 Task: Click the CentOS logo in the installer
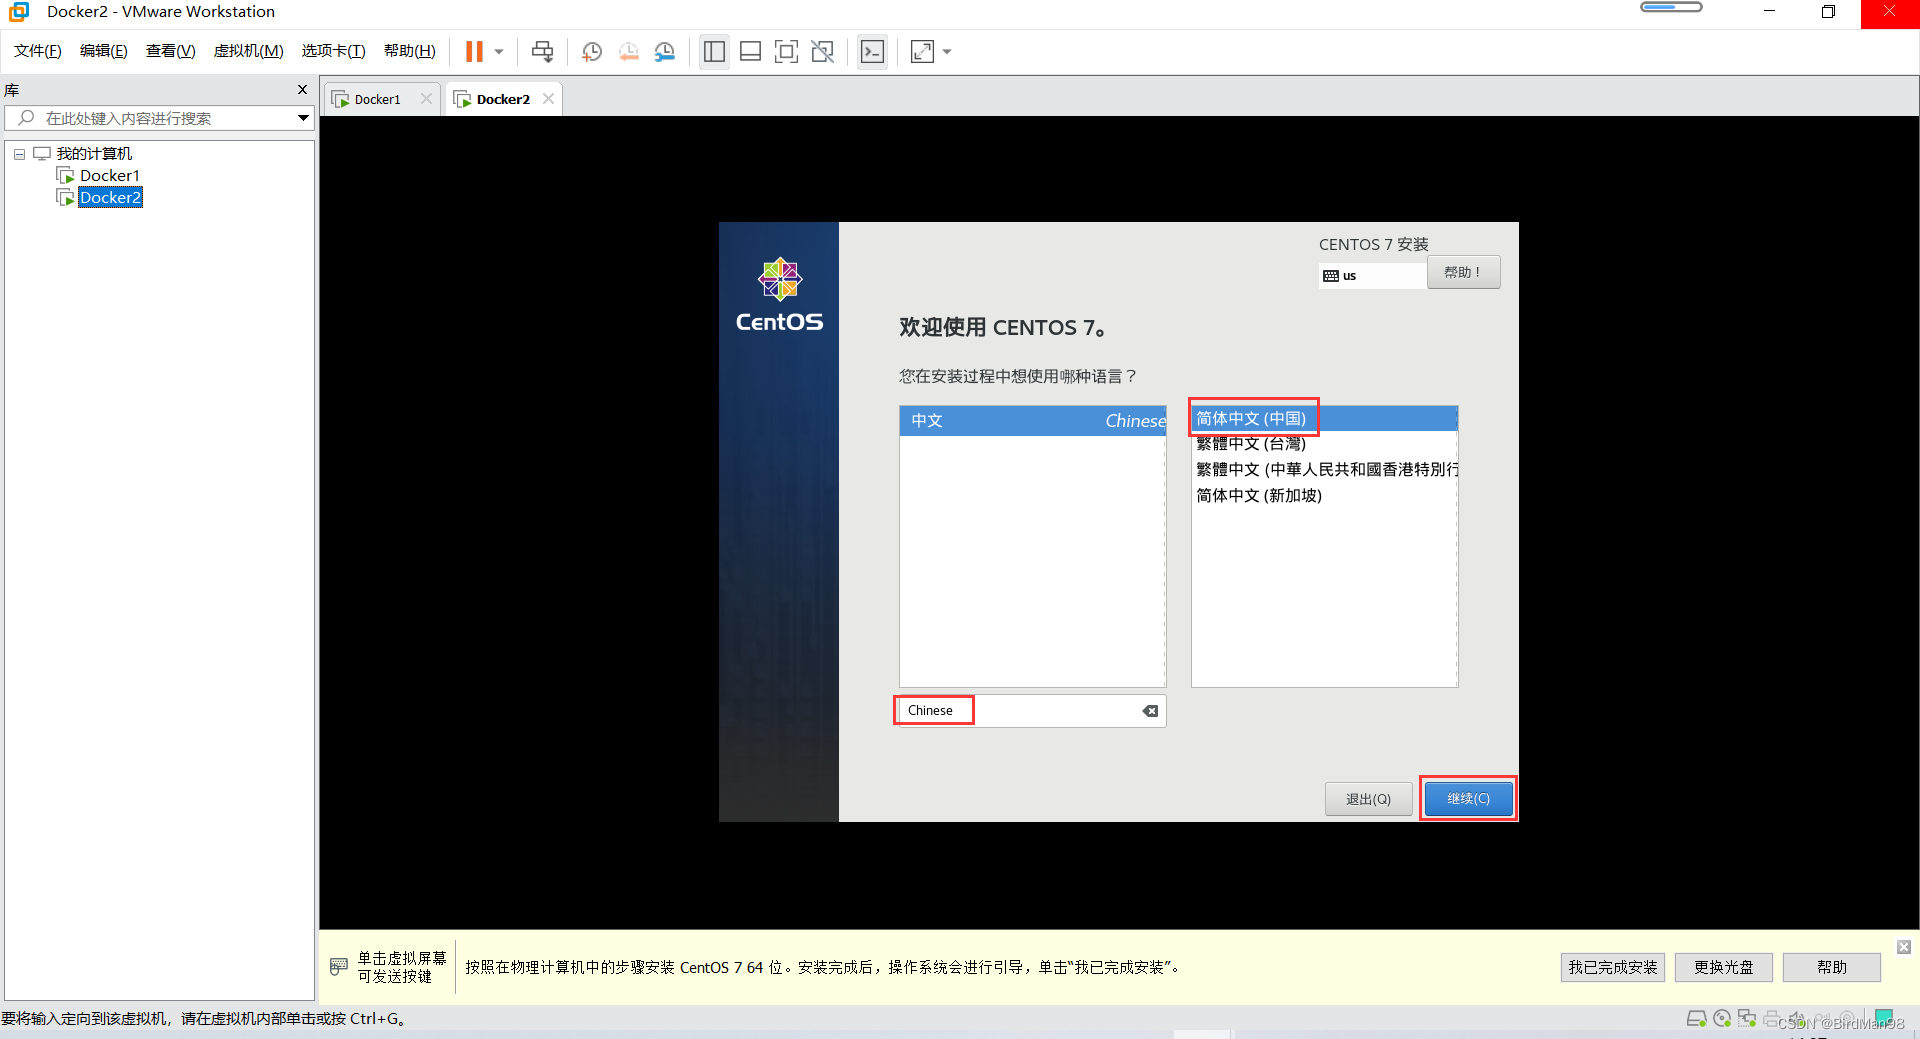pos(779,295)
